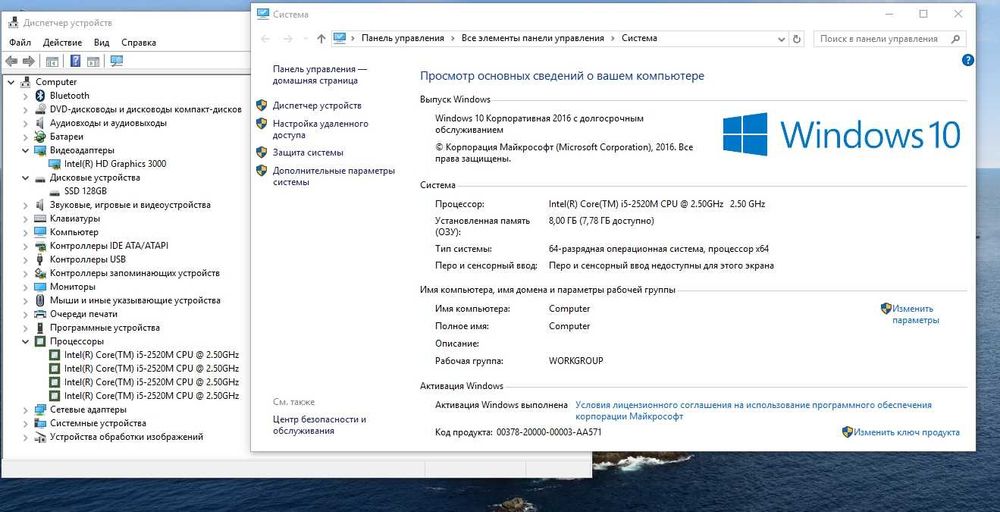Collapse the Процессоры category

(26, 342)
